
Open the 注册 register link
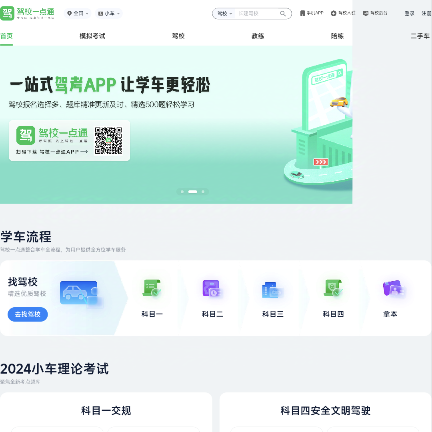(426, 13)
